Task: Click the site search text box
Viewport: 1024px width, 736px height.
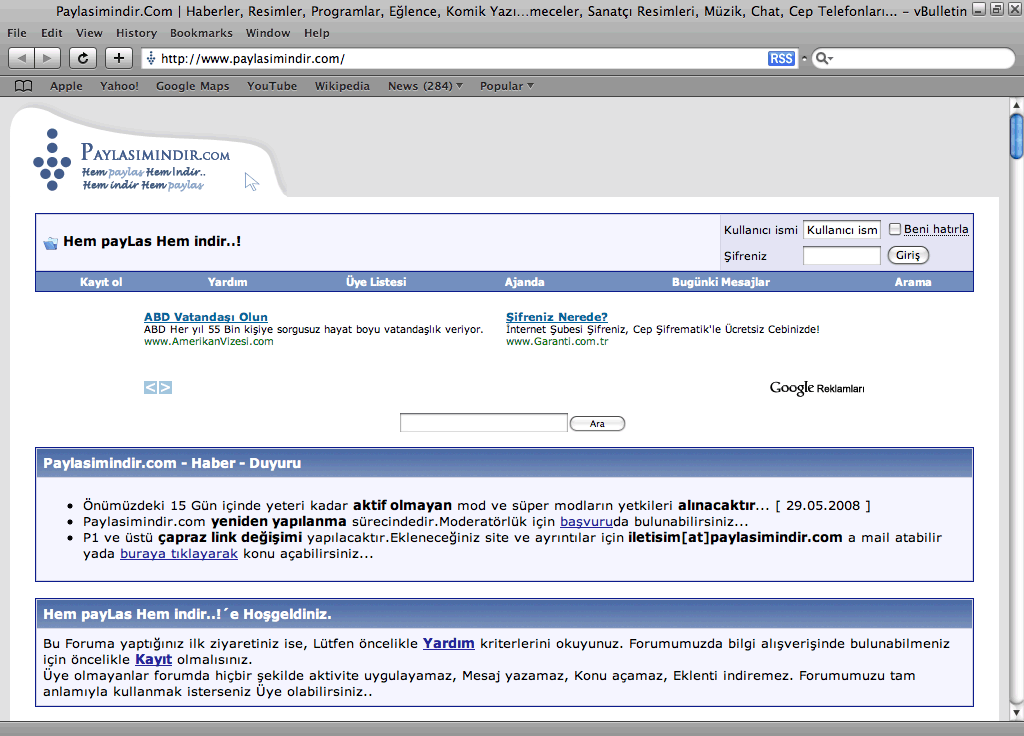Action: [484, 423]
